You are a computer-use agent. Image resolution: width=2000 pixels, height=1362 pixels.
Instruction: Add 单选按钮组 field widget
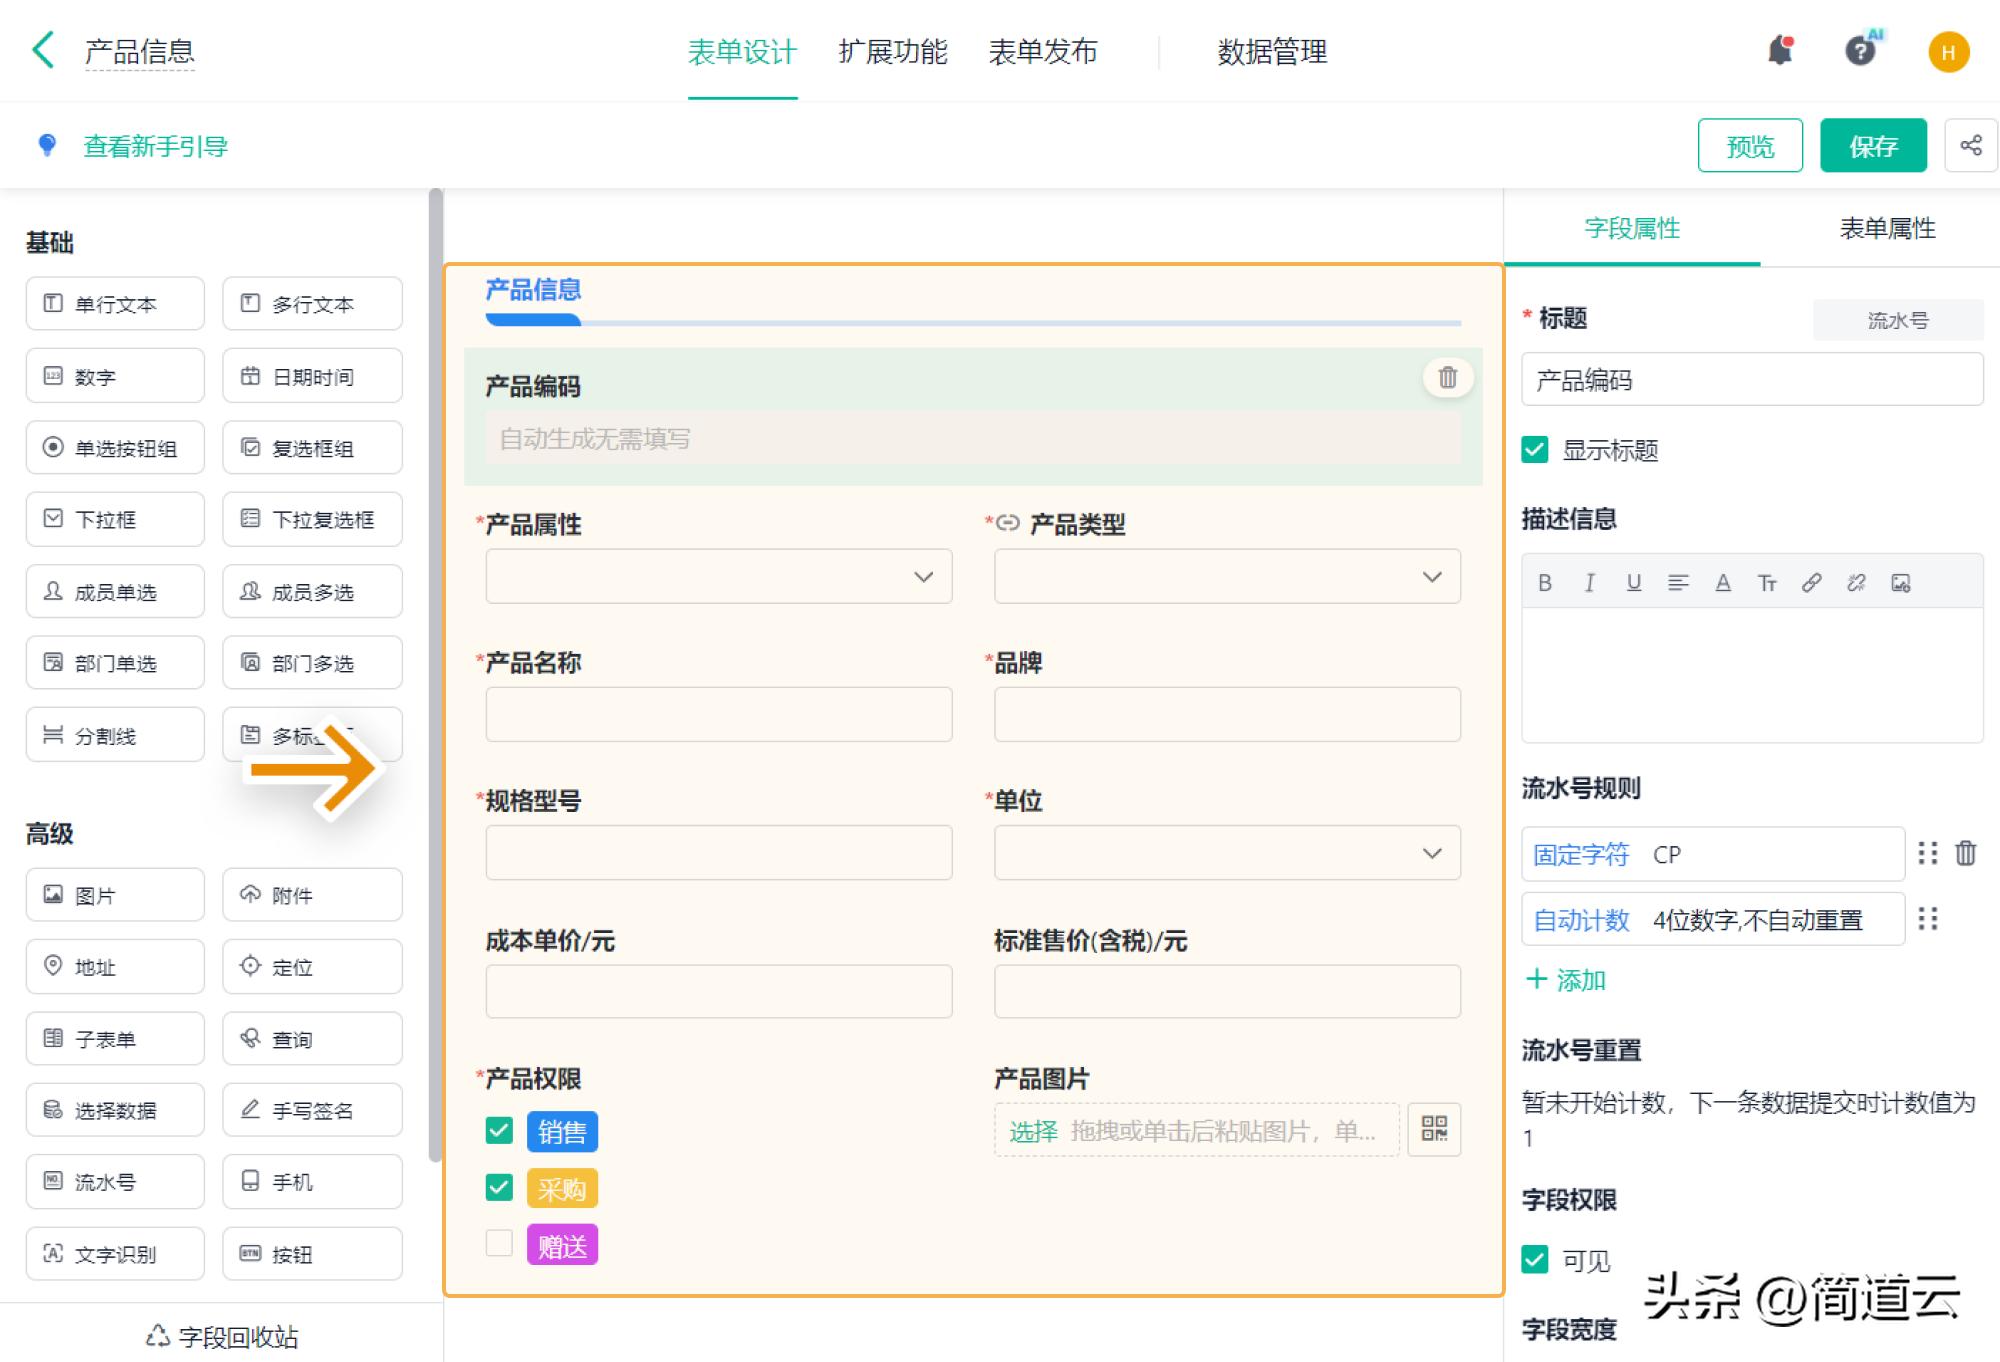click(115, 447)
